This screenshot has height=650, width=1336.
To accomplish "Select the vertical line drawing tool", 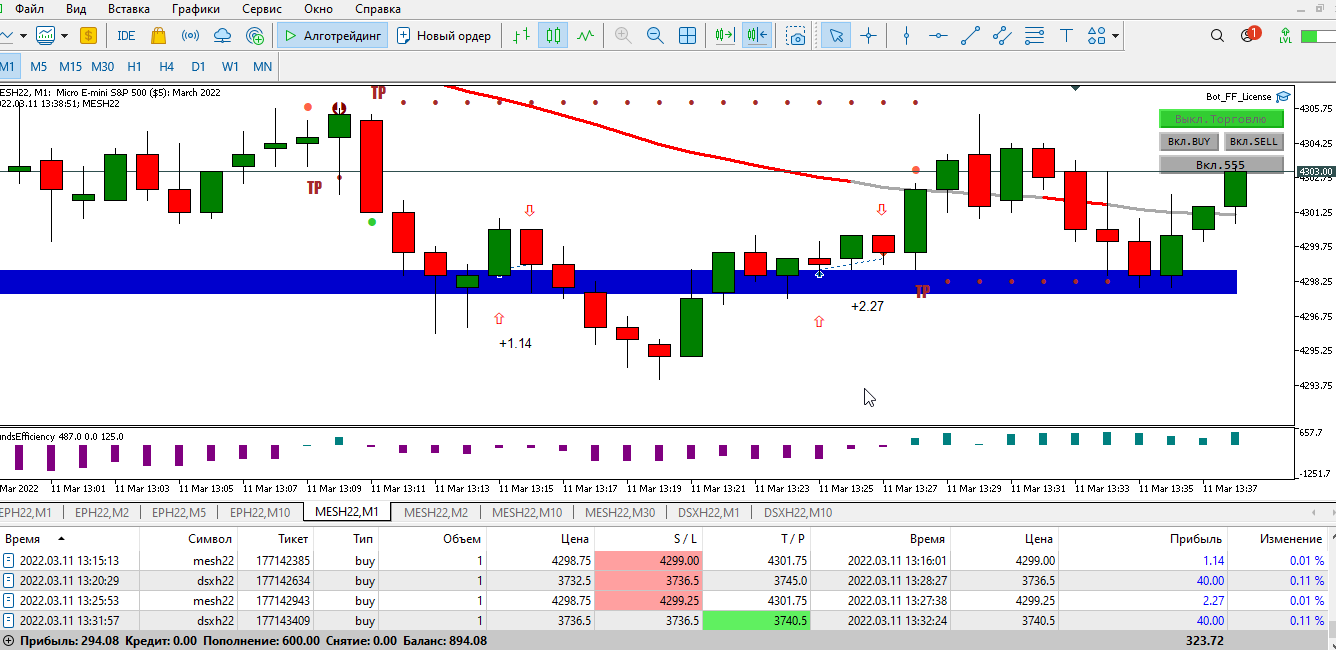I will (x=907, y=36).
